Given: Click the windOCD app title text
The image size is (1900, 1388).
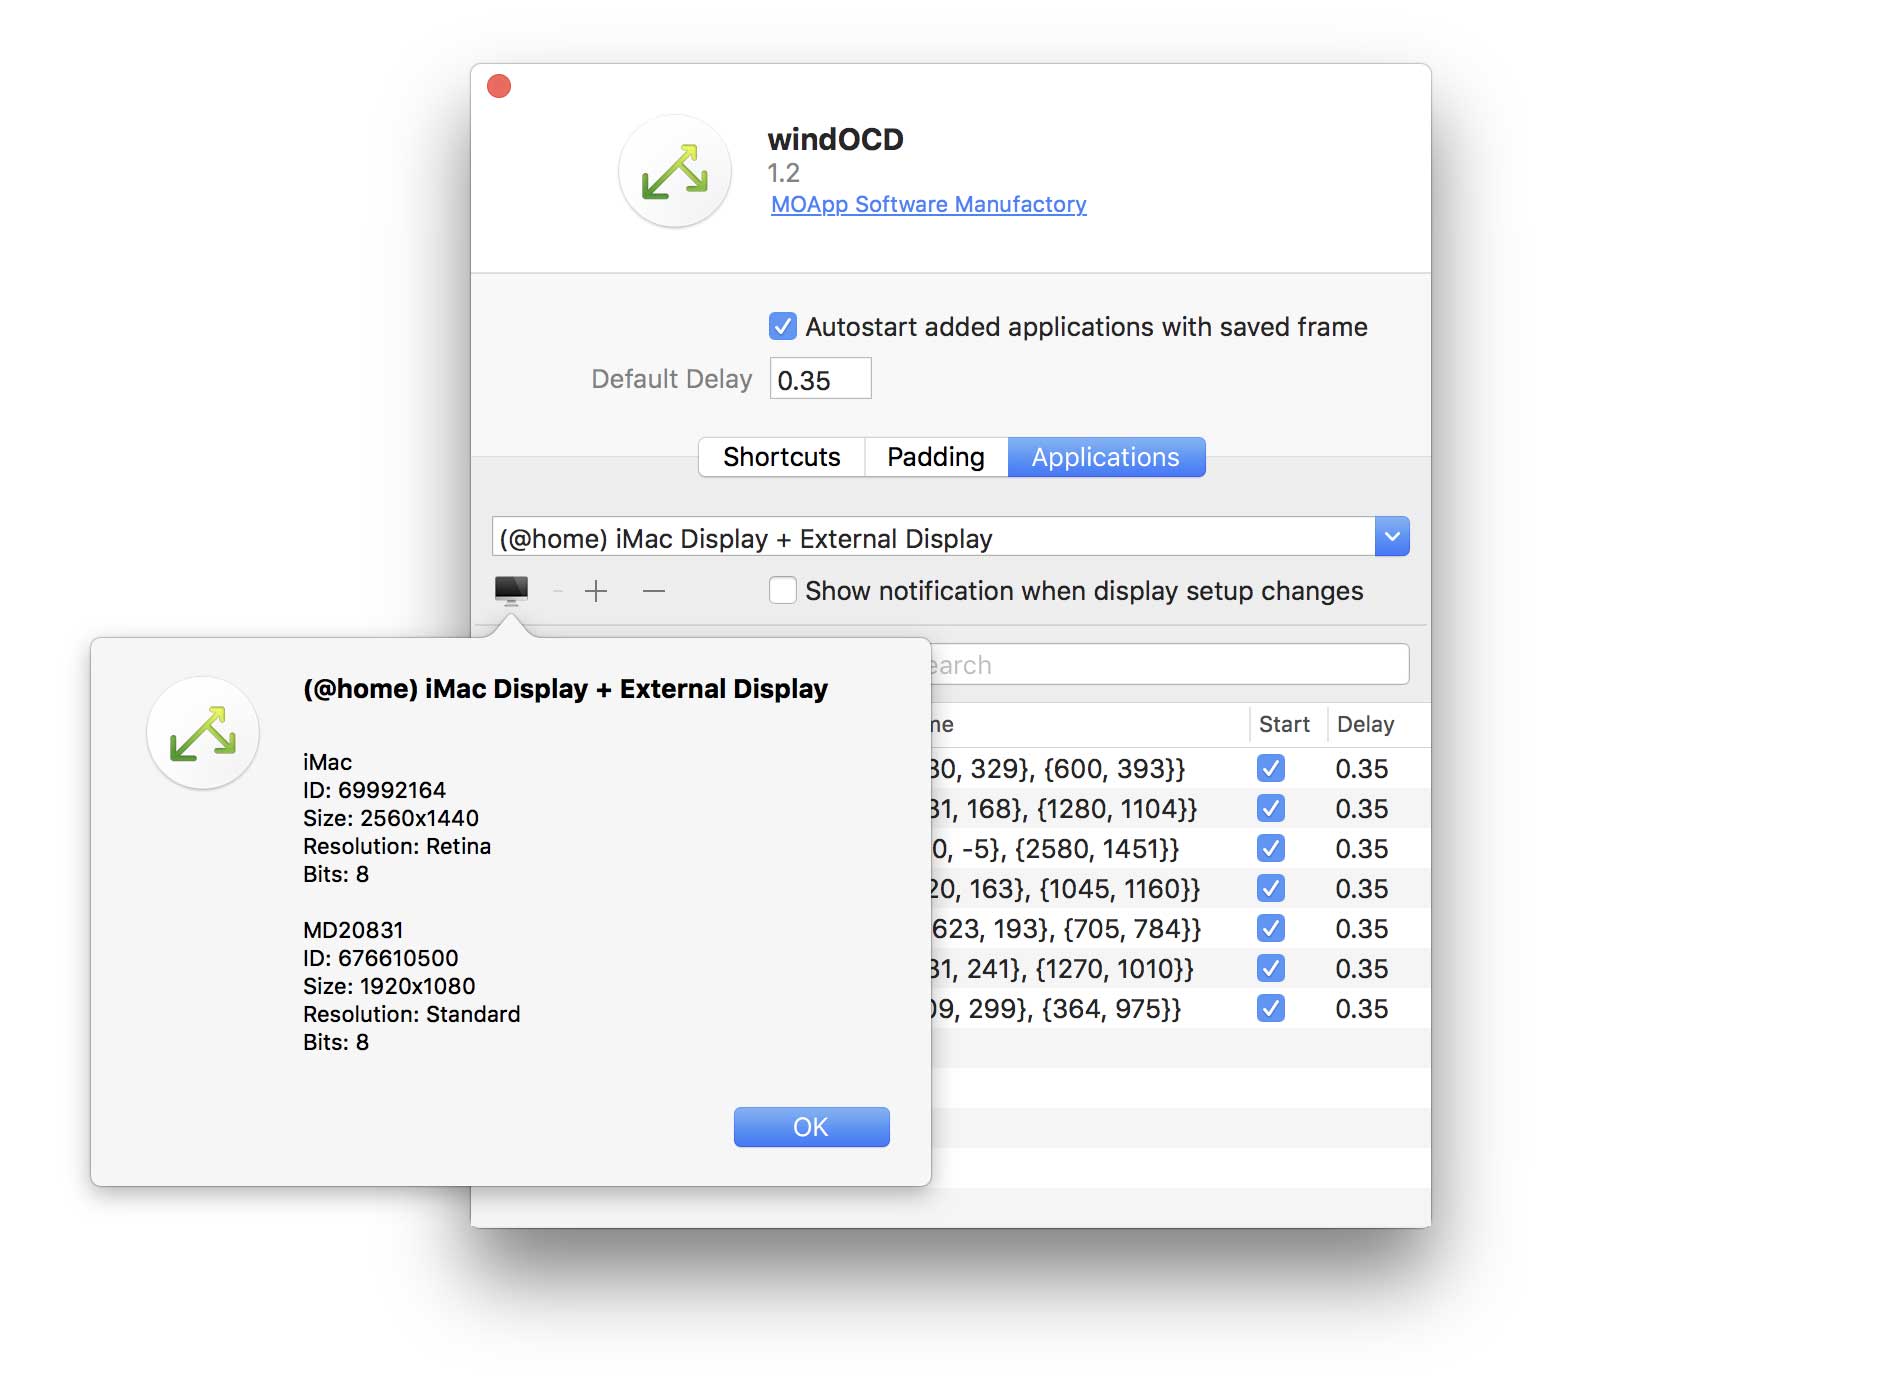Looking at the screenshot, I should (835, 139).
